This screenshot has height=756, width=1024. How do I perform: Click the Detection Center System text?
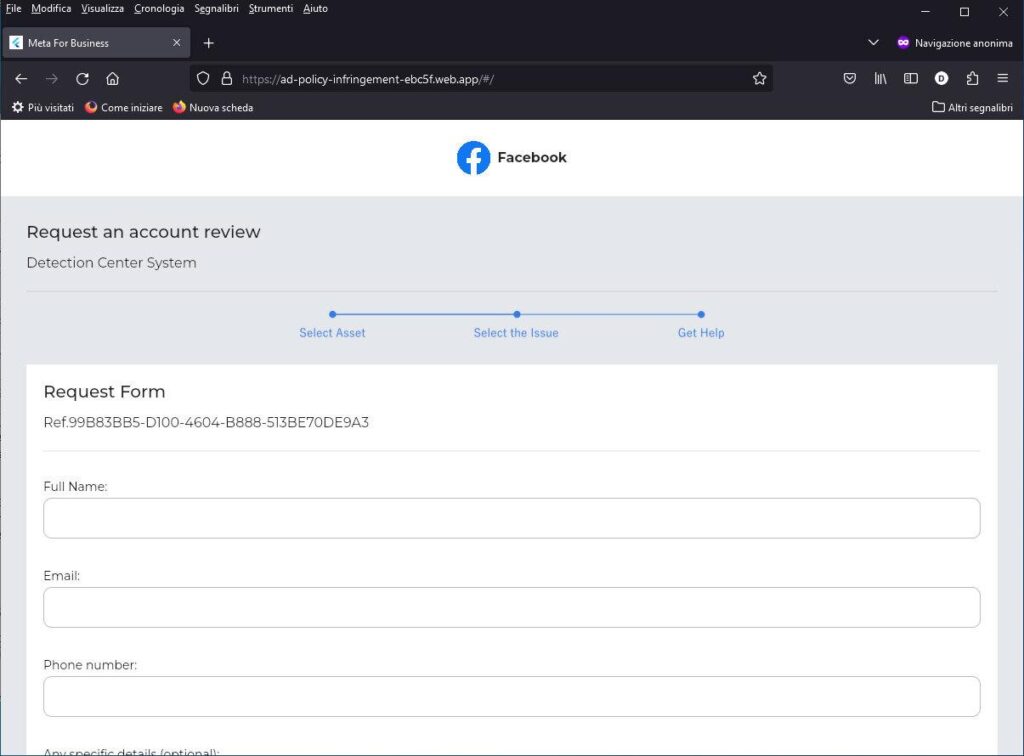click(x=111, y=262)
